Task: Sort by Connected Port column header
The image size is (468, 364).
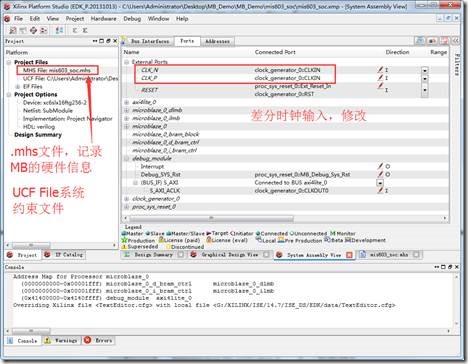Action: pyautogui.click(x=275, y=52)
